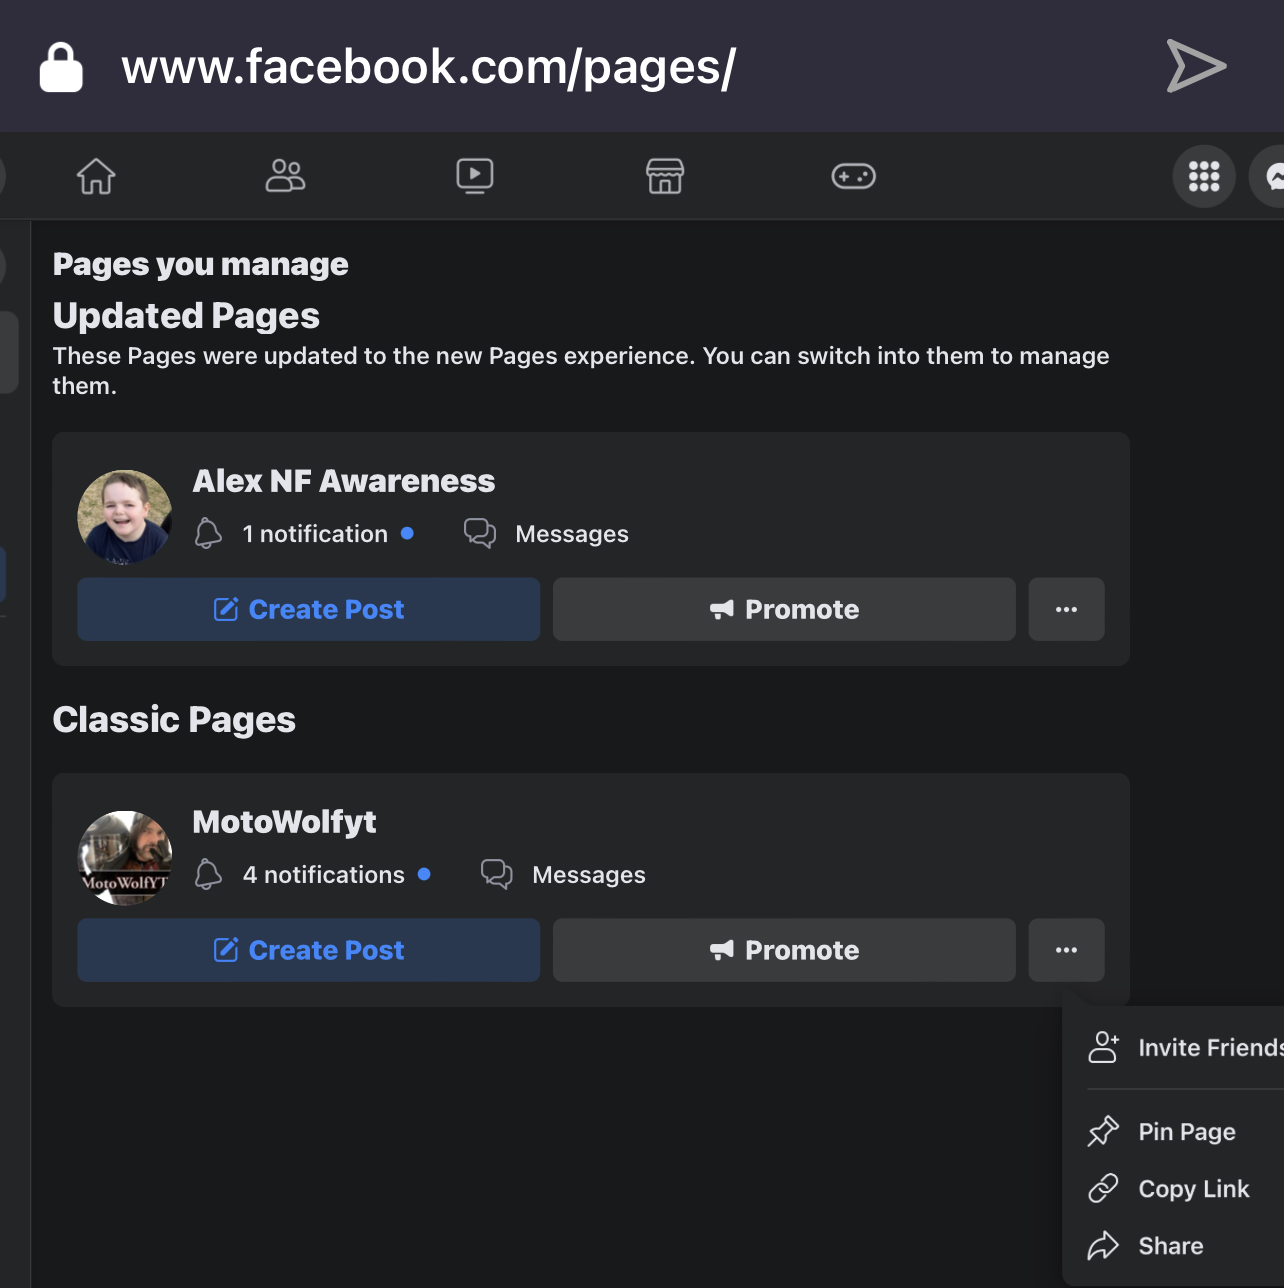The width and height of the screenshot is (1284, 1288).
Task: Open the Marketplace storefront icon
Action: (x=664, y=176)
